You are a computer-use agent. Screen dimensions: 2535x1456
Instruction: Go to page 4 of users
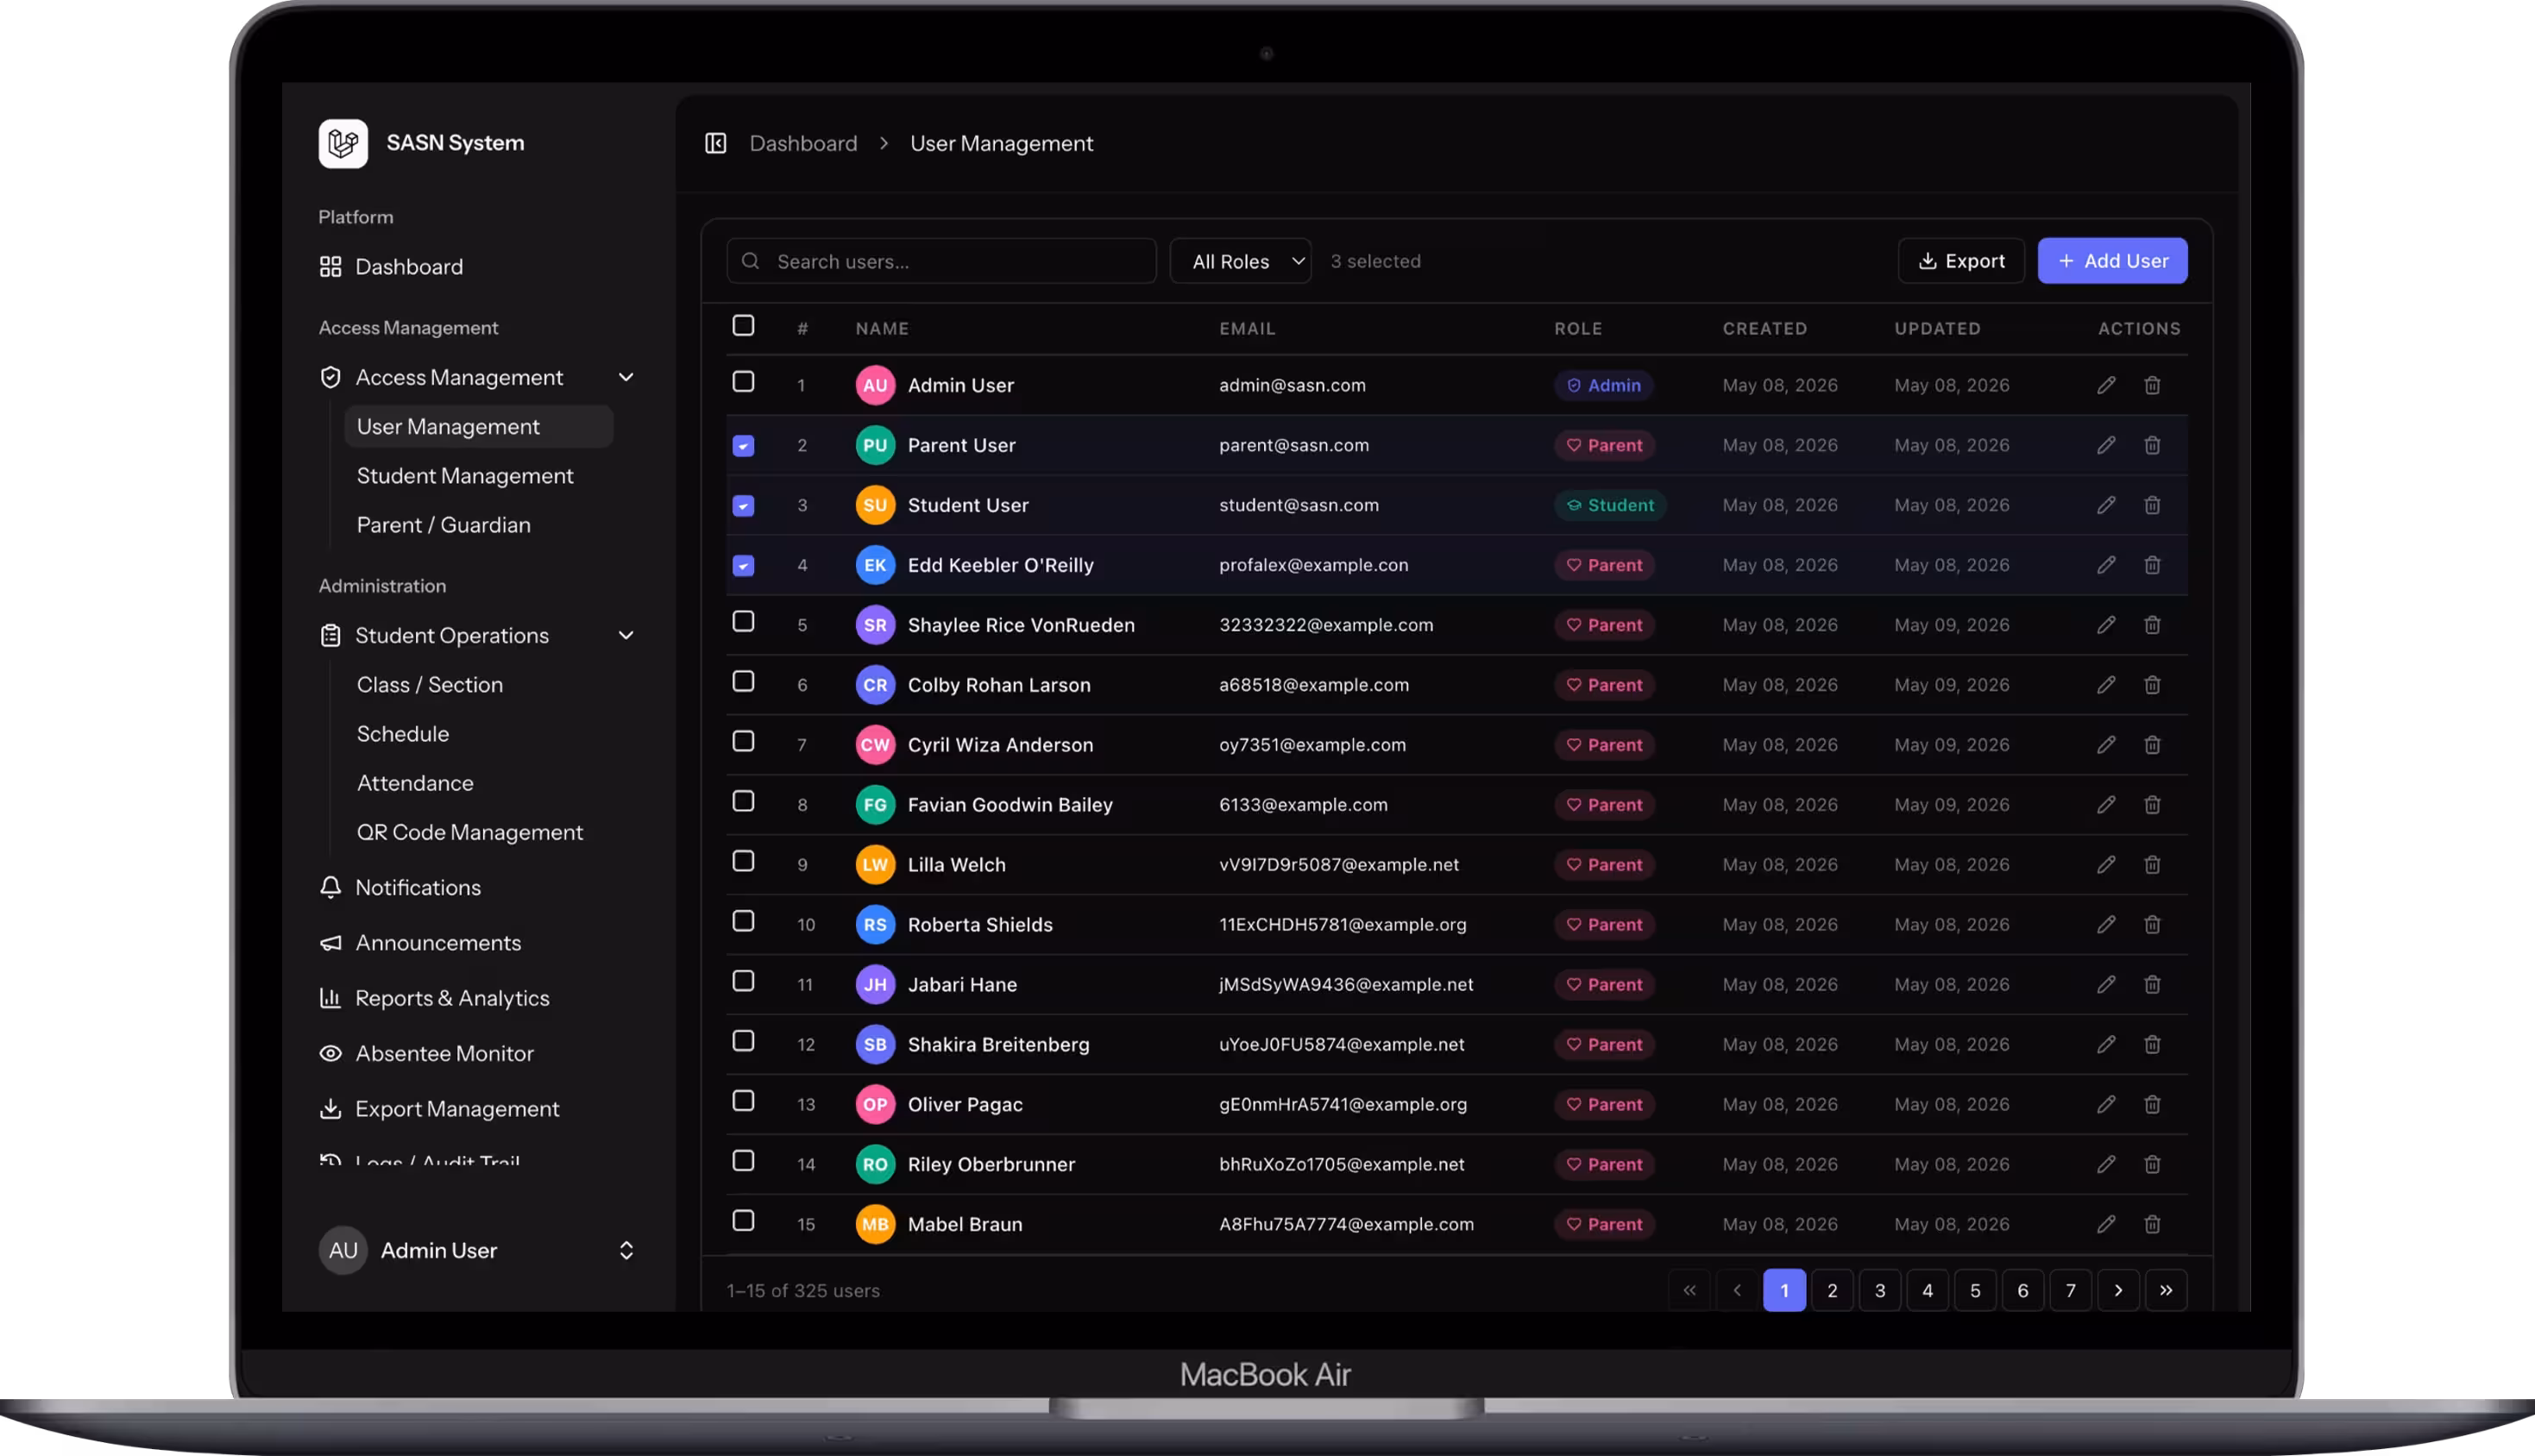(1927, 1290)
